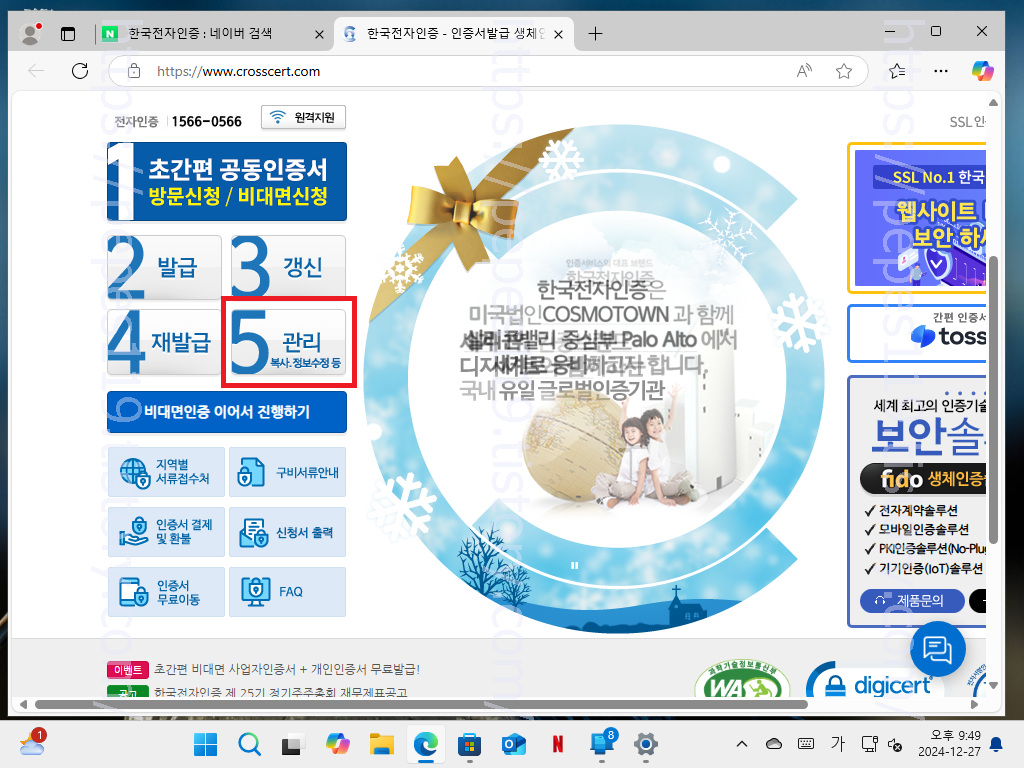Click the horizontal page scrollbar

pyautogui.click(x=421, y=704)
